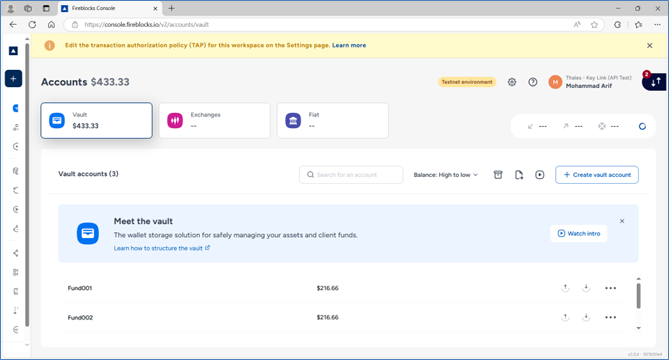Open a new browser tab
The width and height of the screenshot is (669, 360).
[171, 8]
